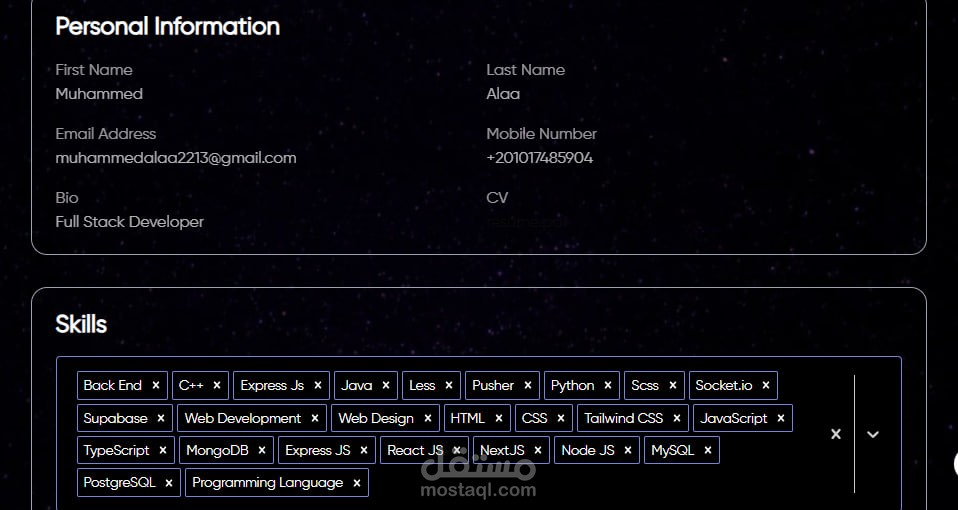Expand the skills dropdown chevron
The image size is (958, 510).
(873, 434)
